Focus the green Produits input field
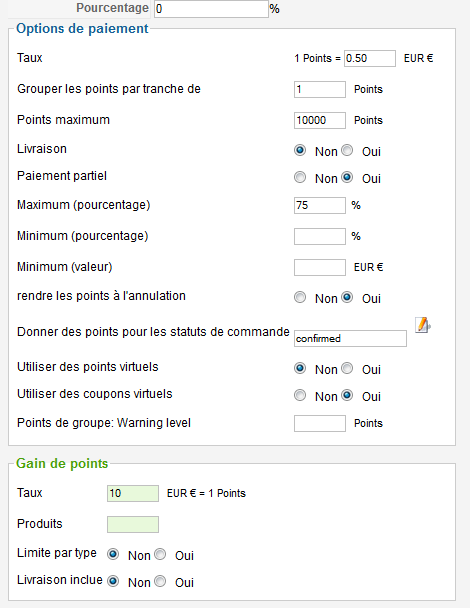Viewport: 470px width, 608px height. coord(133,525)
